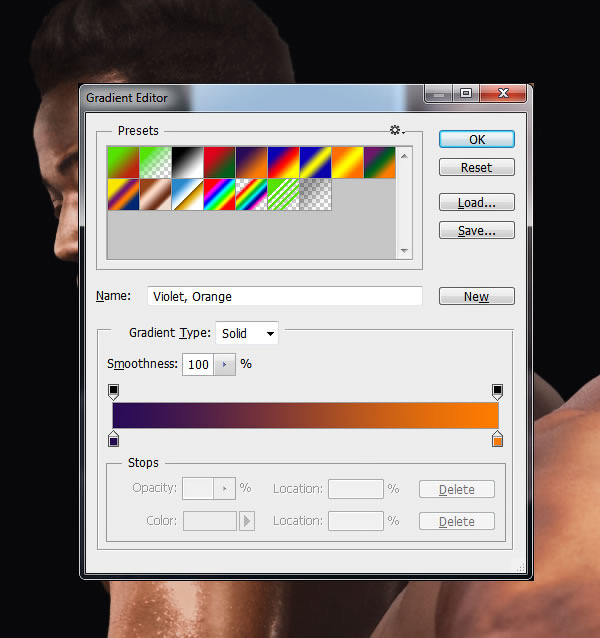600x638 pixels.
Task: Open the Color swatch arrow menu
Action: [x=247, y=521]
